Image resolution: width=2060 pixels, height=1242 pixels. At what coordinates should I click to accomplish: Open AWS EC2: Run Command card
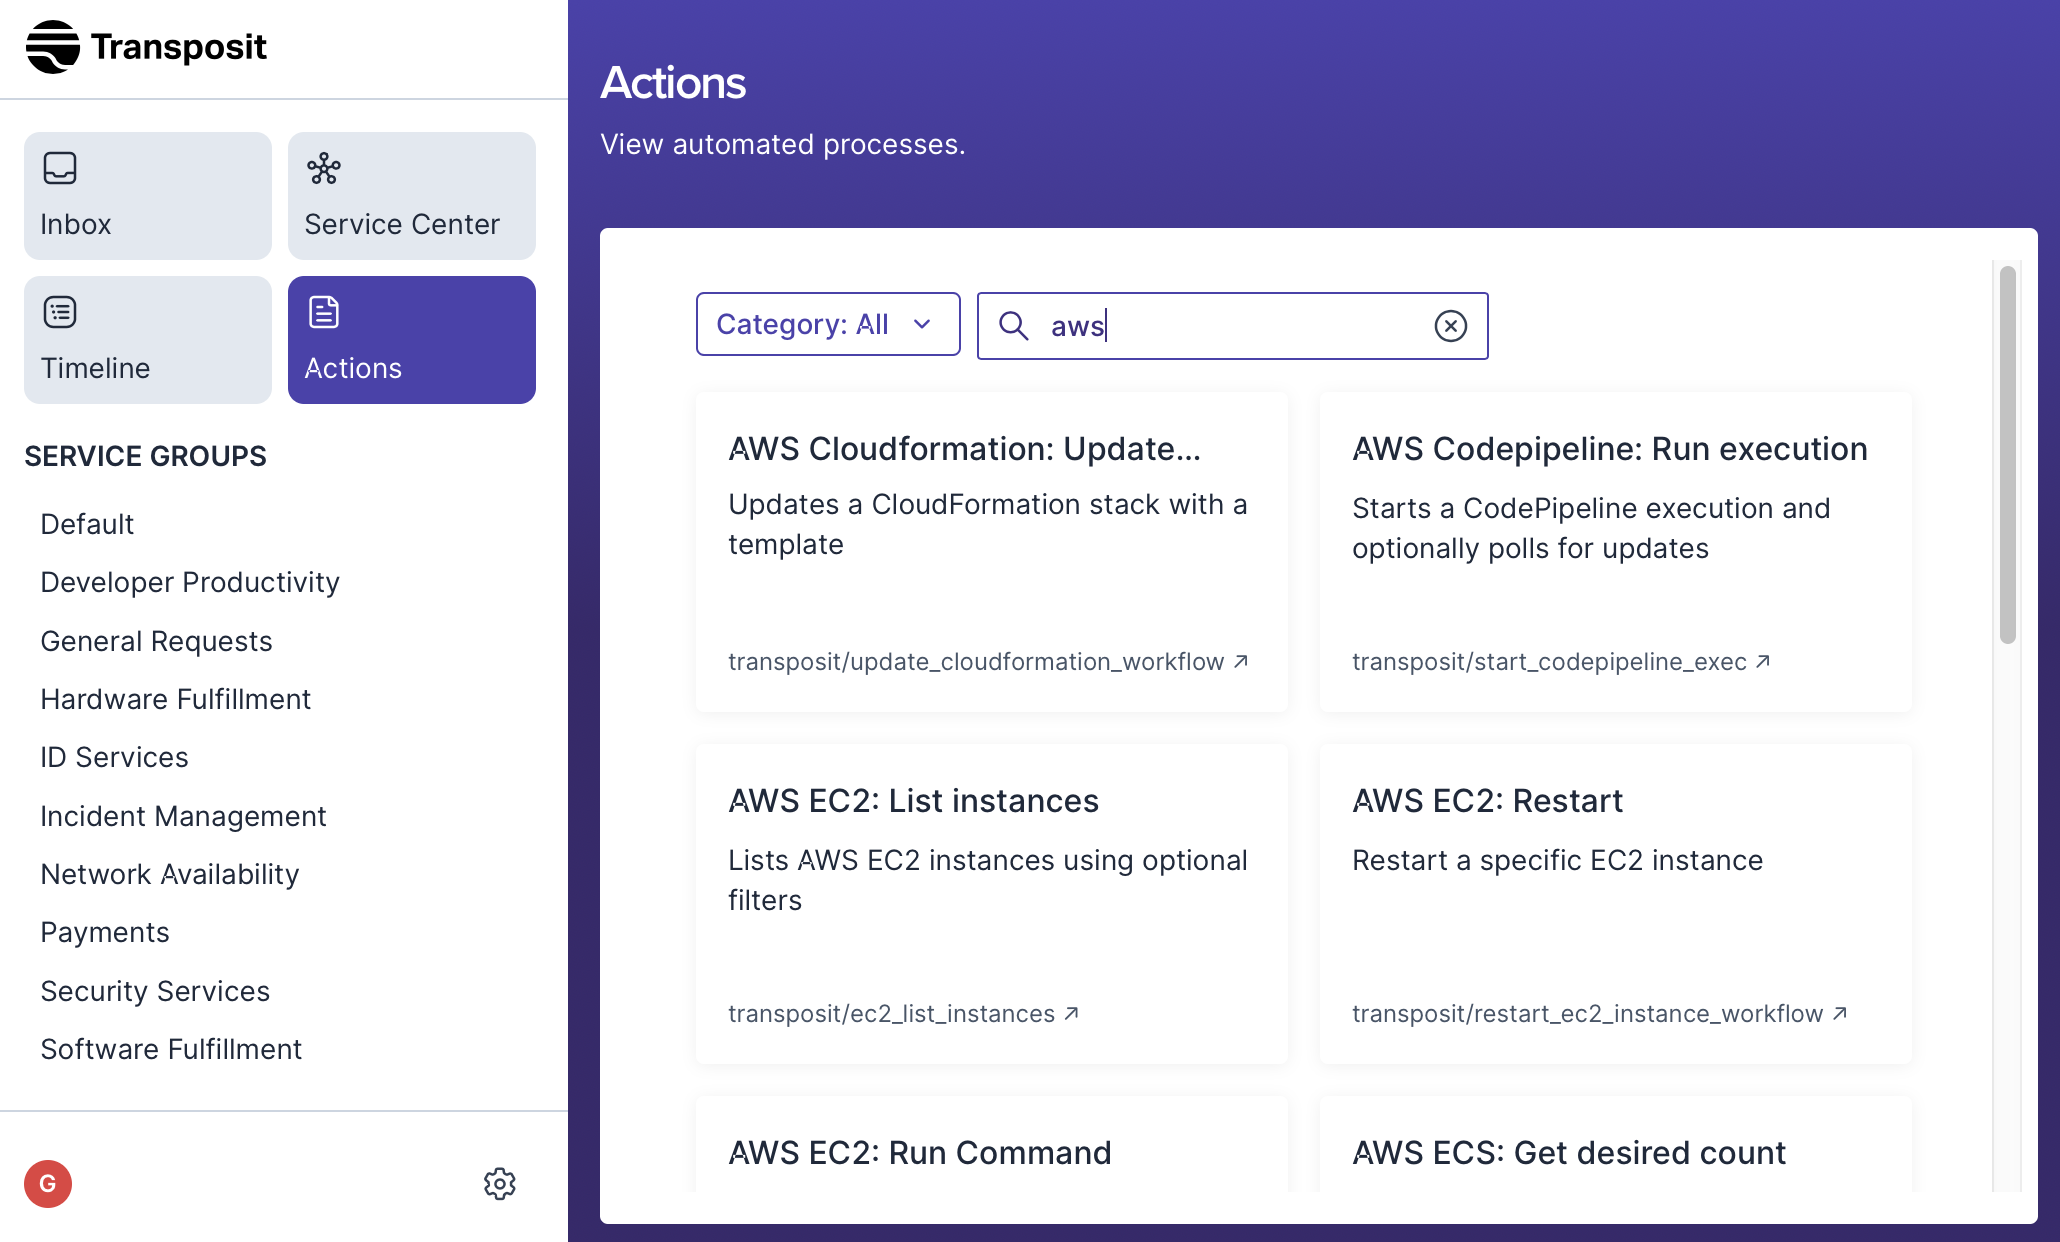tap(919, 1153)
